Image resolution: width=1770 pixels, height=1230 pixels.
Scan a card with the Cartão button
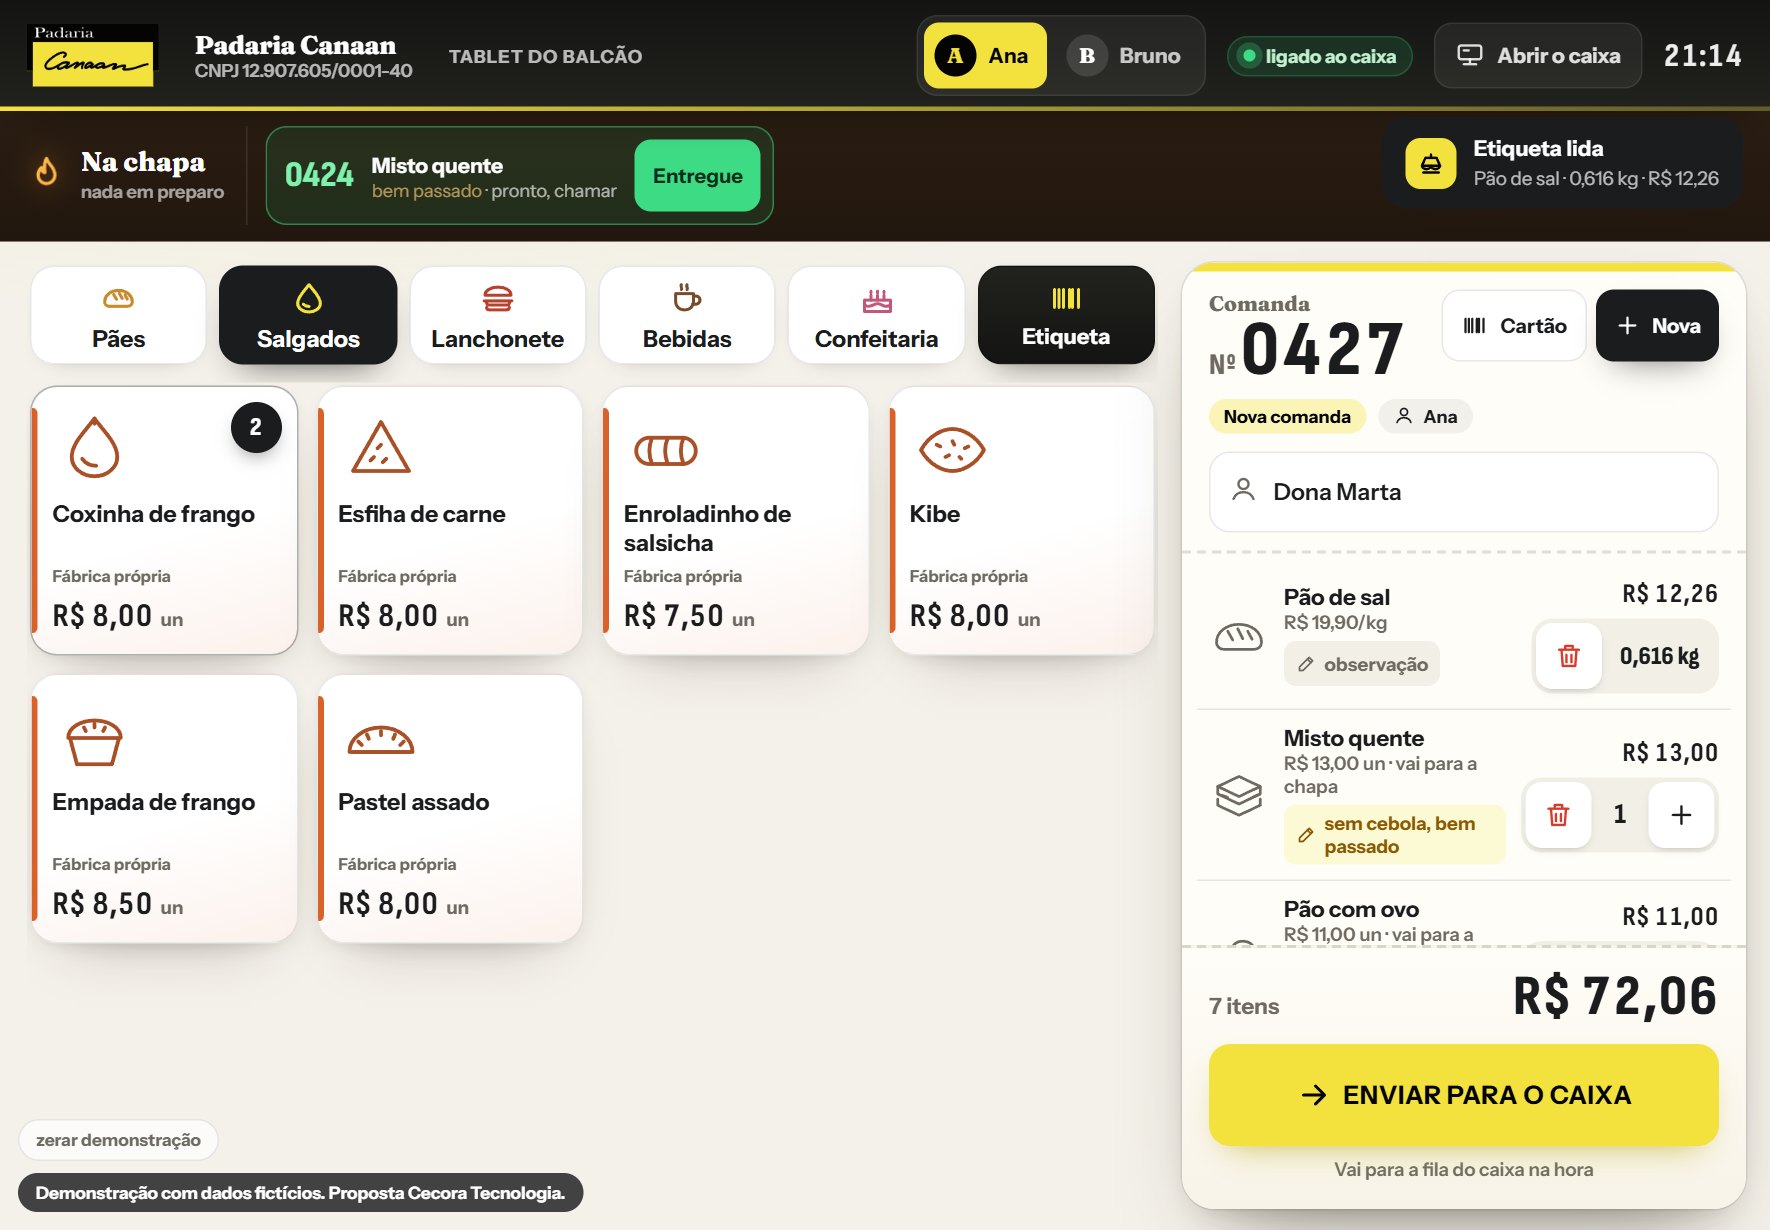1514,326
